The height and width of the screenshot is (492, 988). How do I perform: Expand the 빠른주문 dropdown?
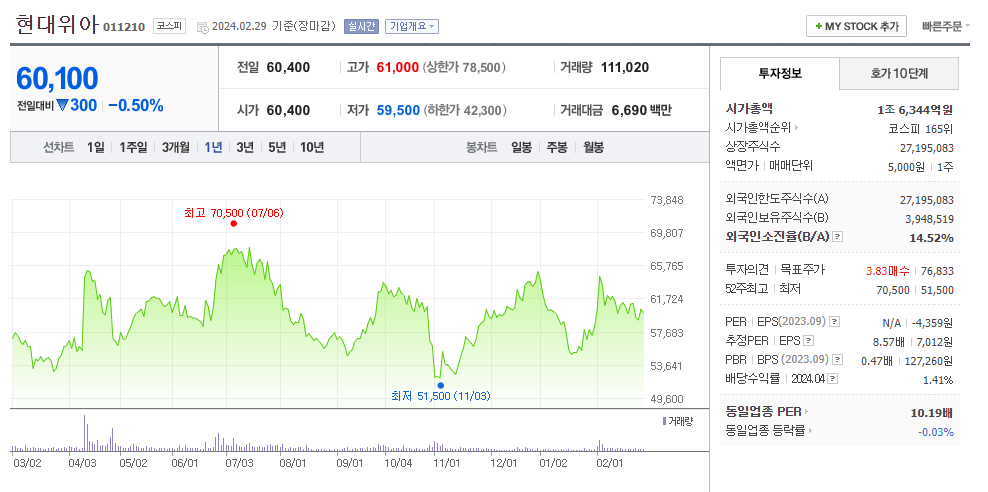point(945,26)
